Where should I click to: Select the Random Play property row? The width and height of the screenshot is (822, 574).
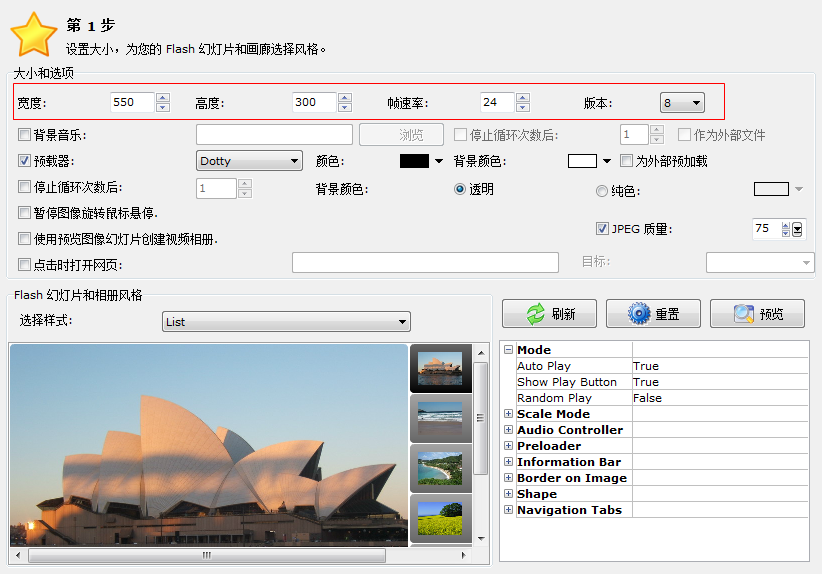tap(662, 398)
